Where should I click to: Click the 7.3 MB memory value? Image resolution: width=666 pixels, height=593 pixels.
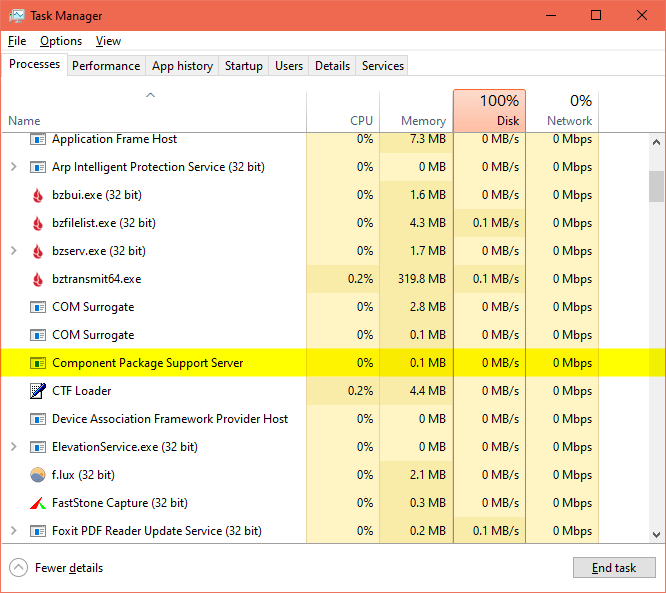pos(428,139)
